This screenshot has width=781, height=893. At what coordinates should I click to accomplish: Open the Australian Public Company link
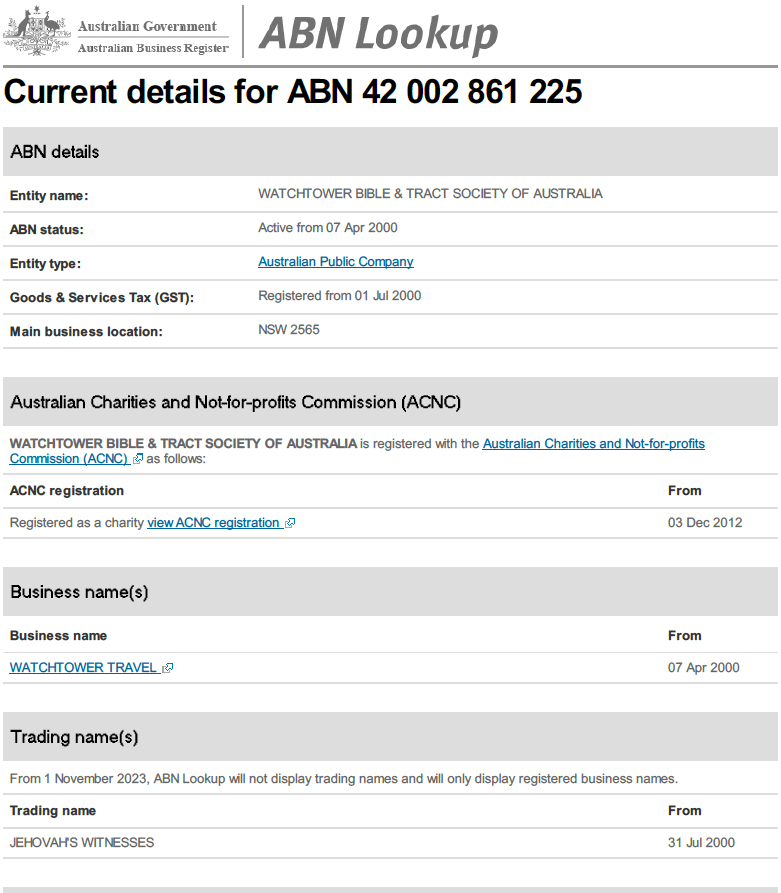coord(335,262)
